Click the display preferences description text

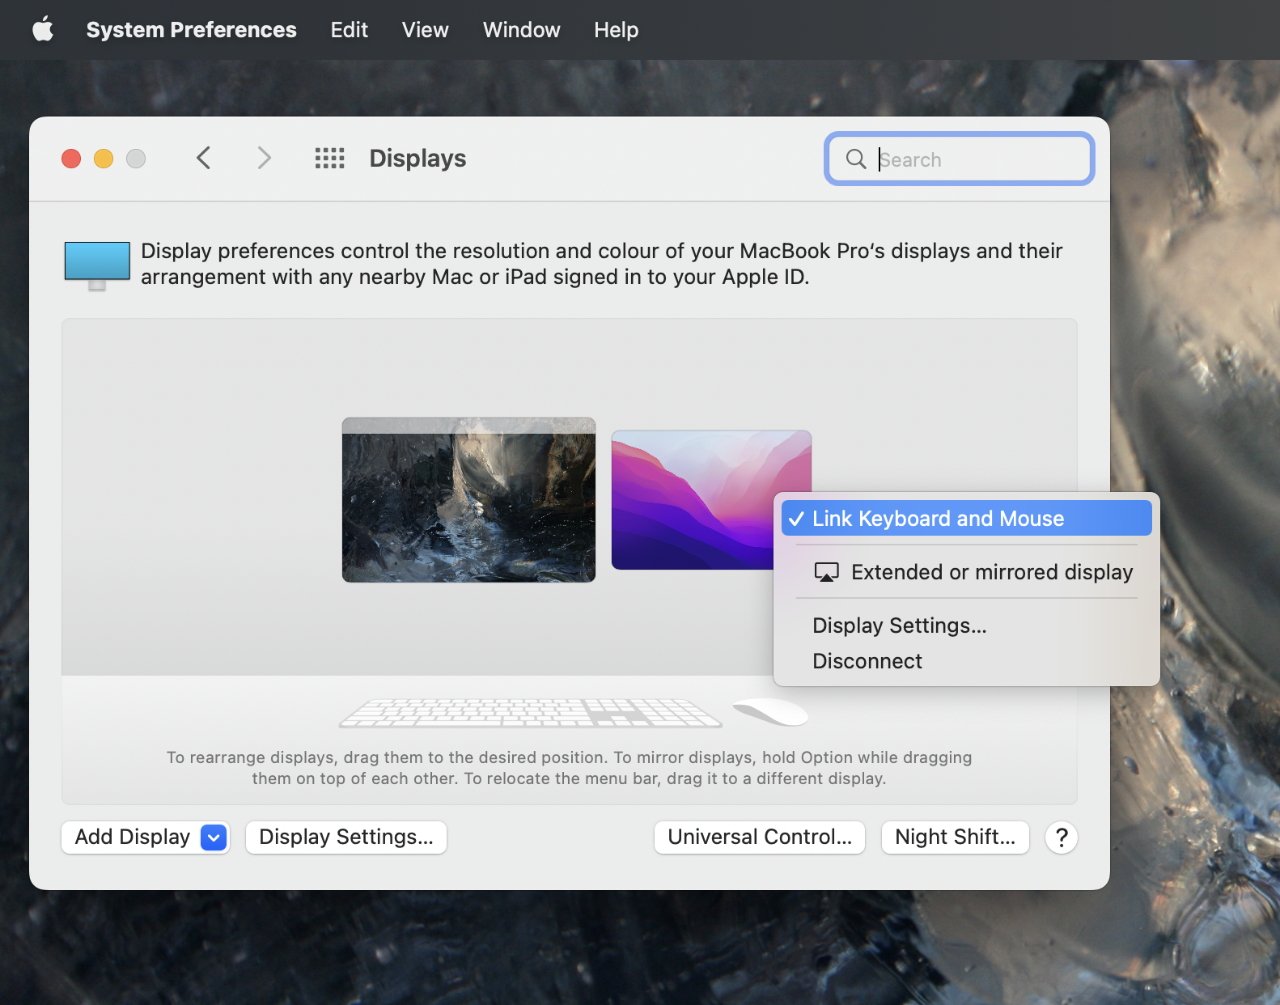[x=602, y=264]
